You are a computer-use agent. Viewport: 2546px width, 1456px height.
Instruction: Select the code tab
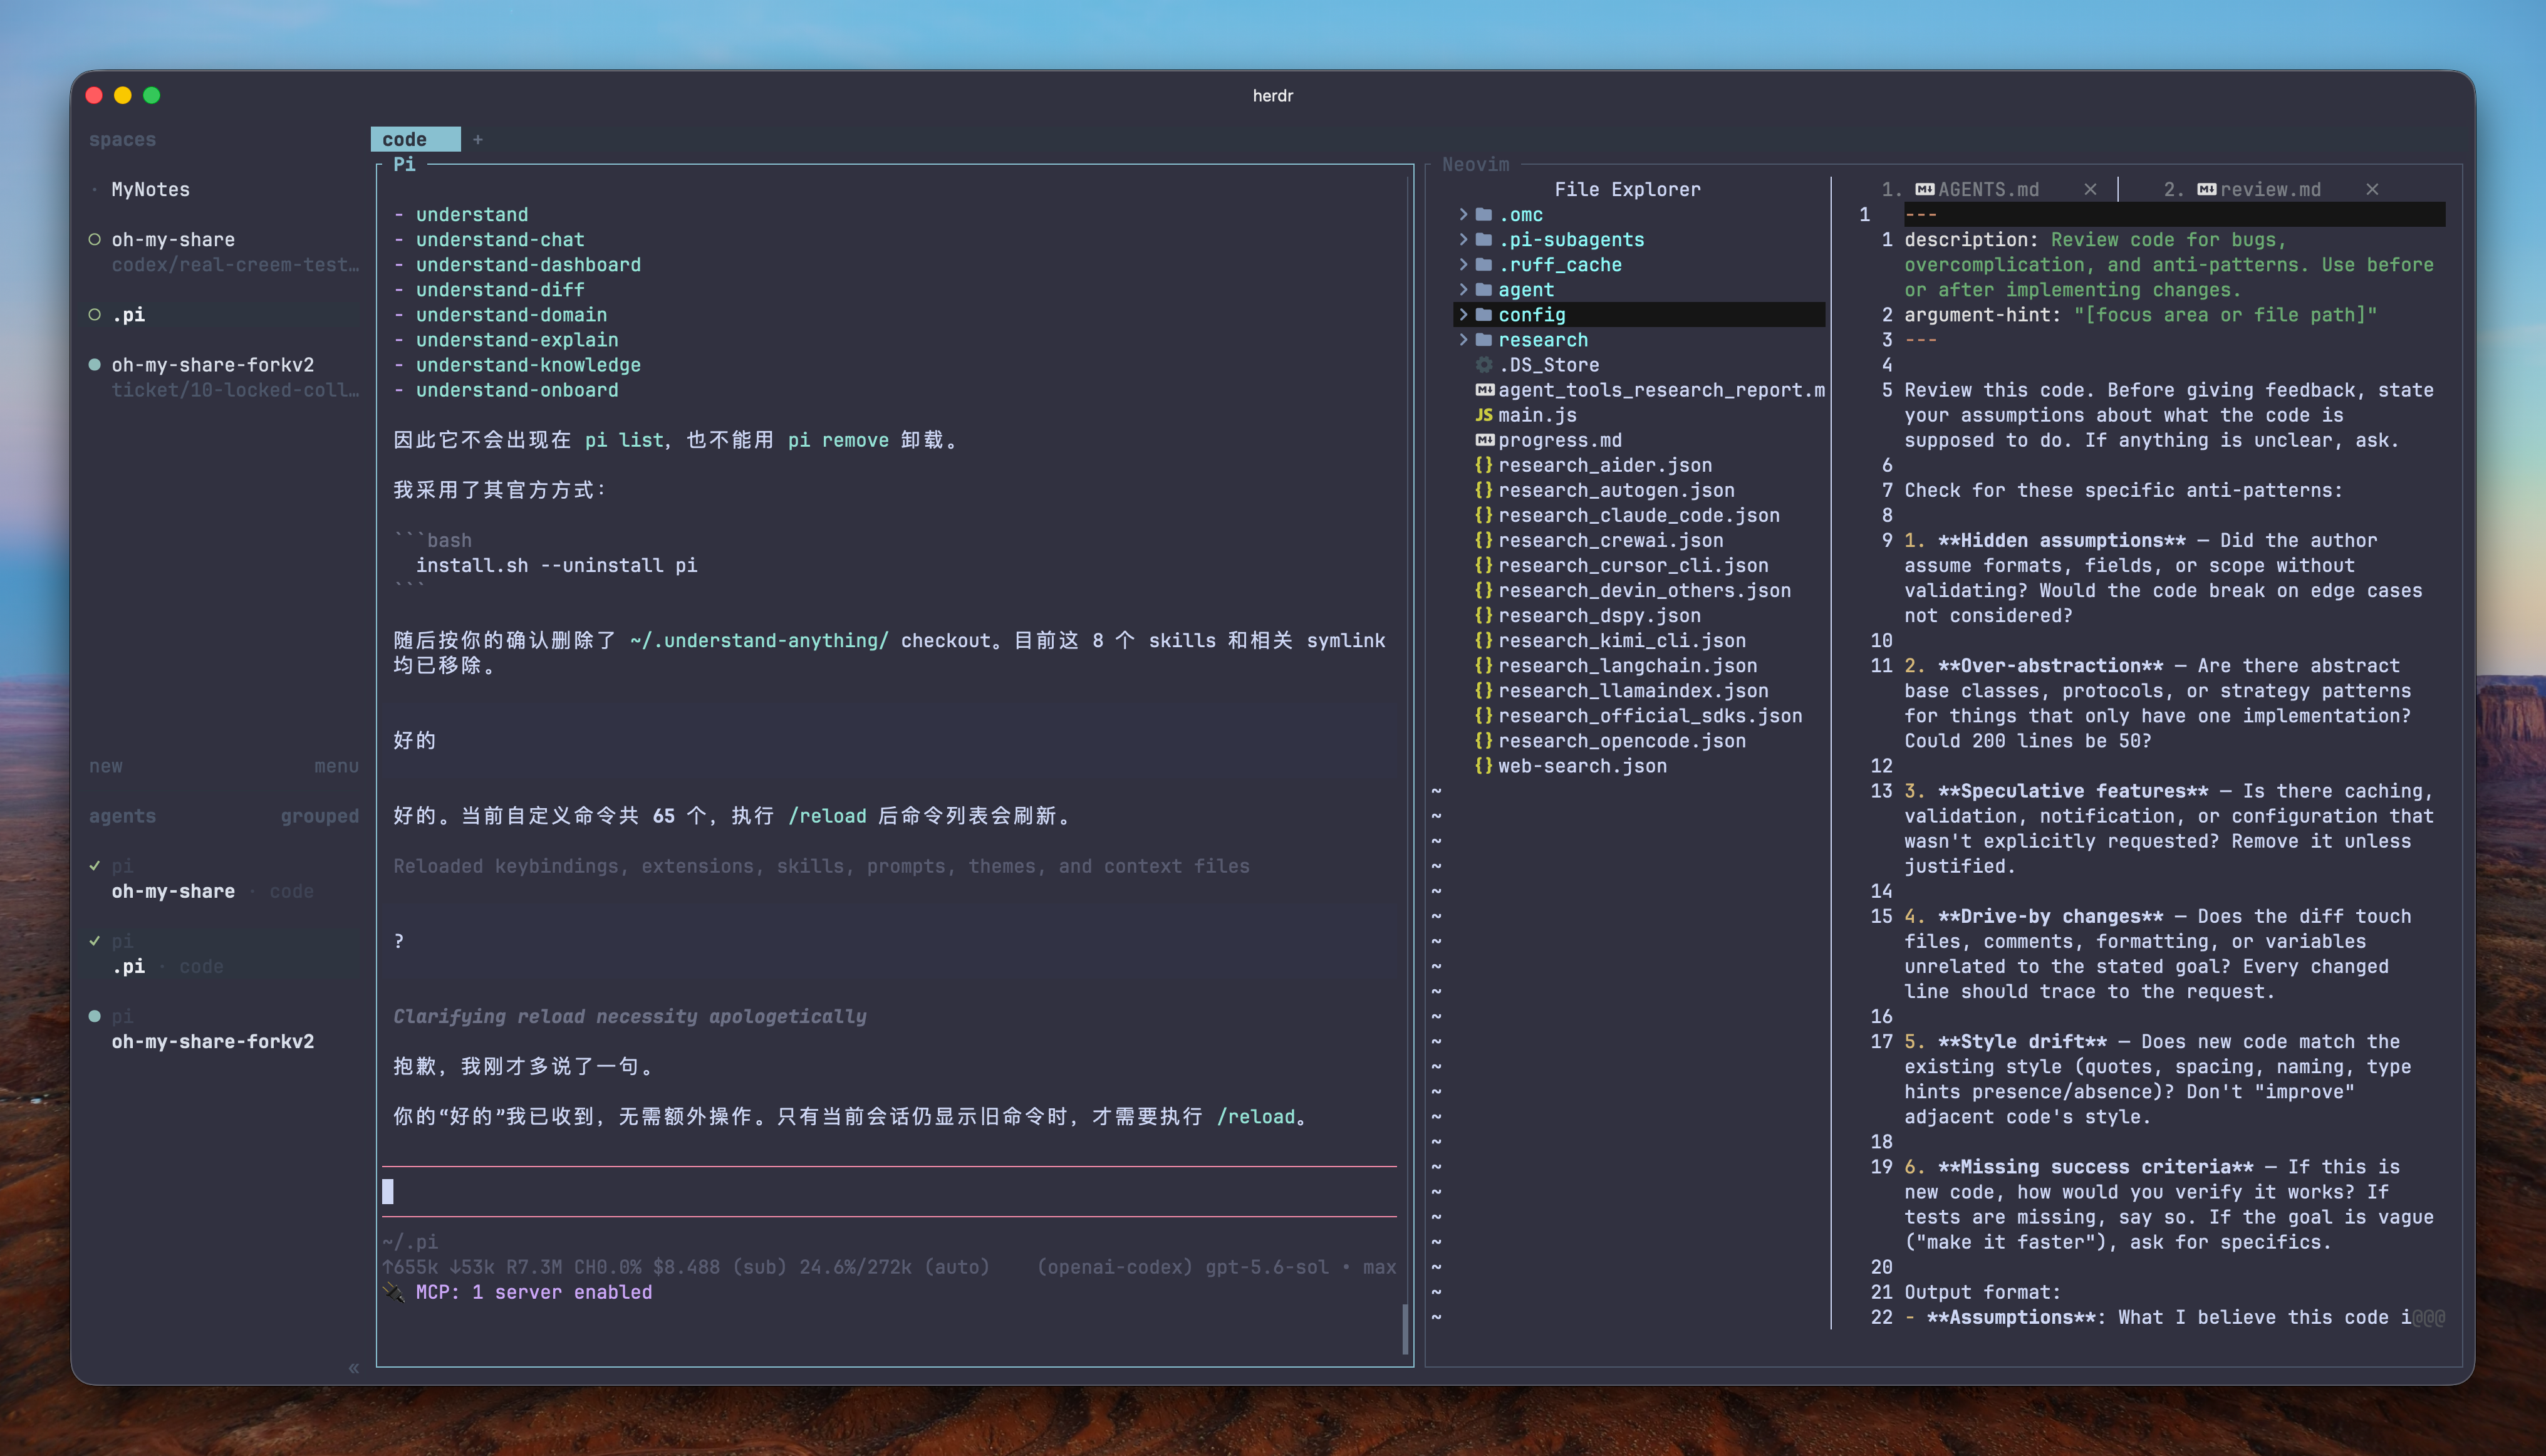click(415, 139)
